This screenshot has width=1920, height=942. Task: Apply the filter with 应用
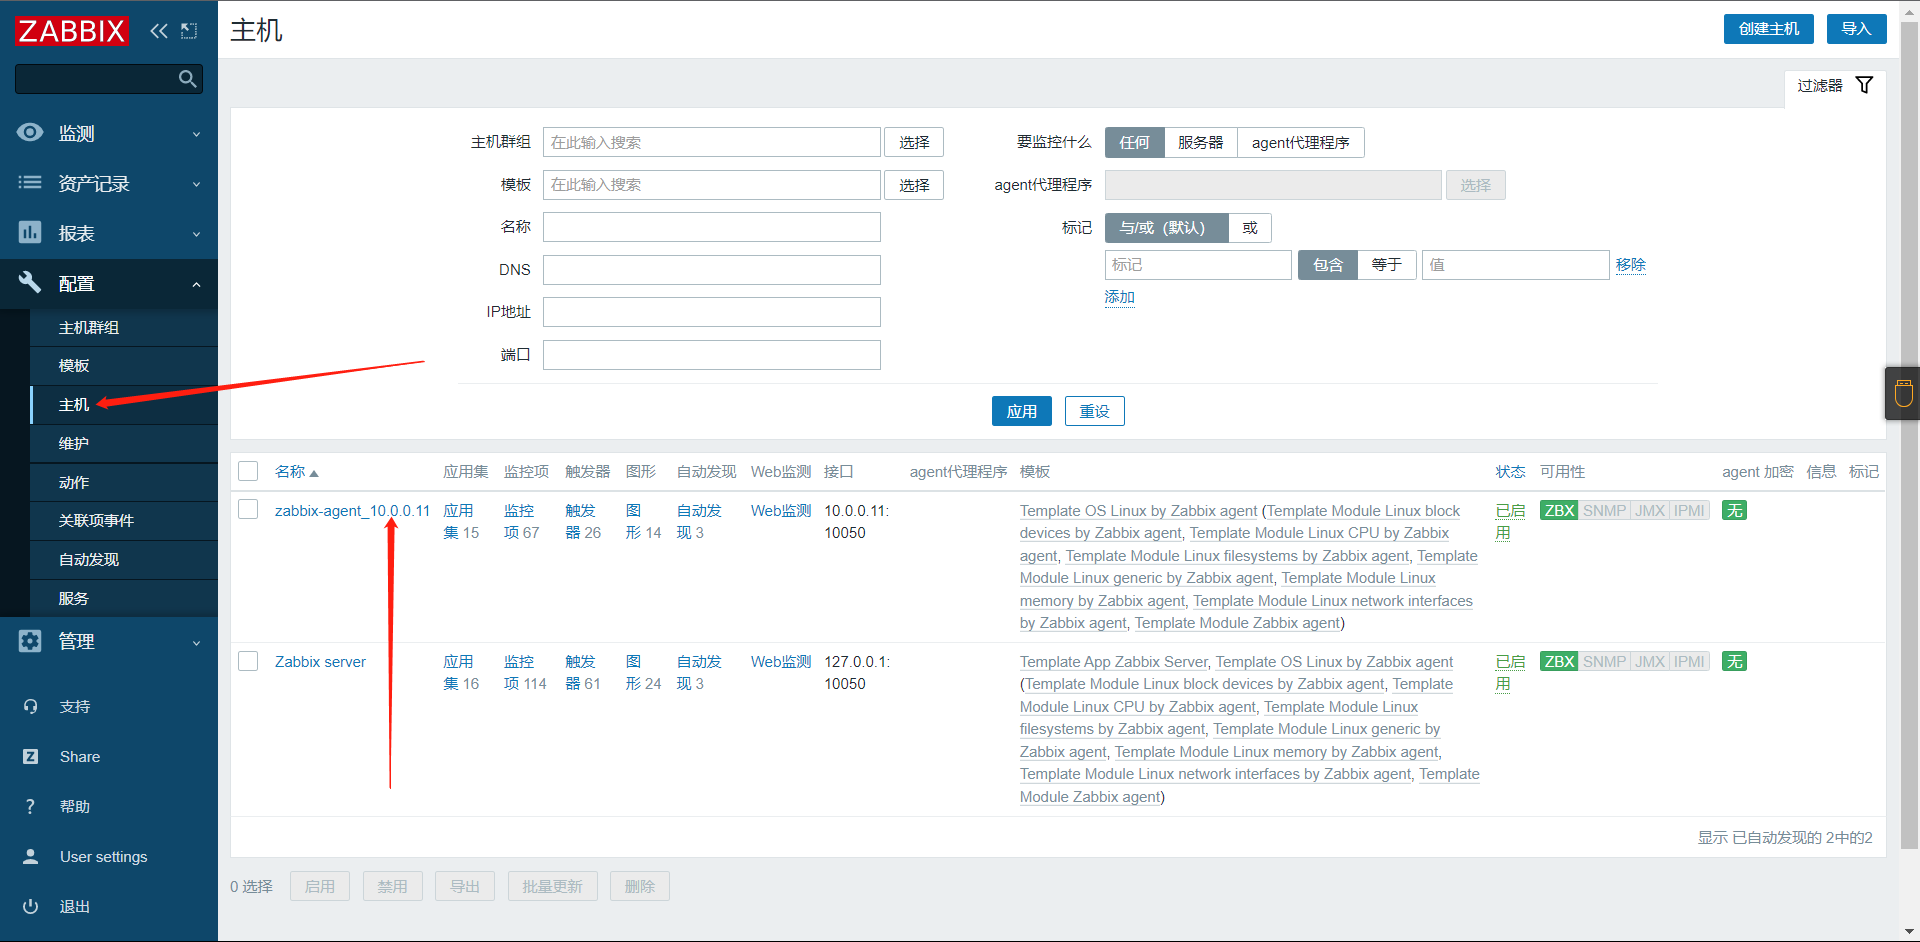tap(1021, 411)
